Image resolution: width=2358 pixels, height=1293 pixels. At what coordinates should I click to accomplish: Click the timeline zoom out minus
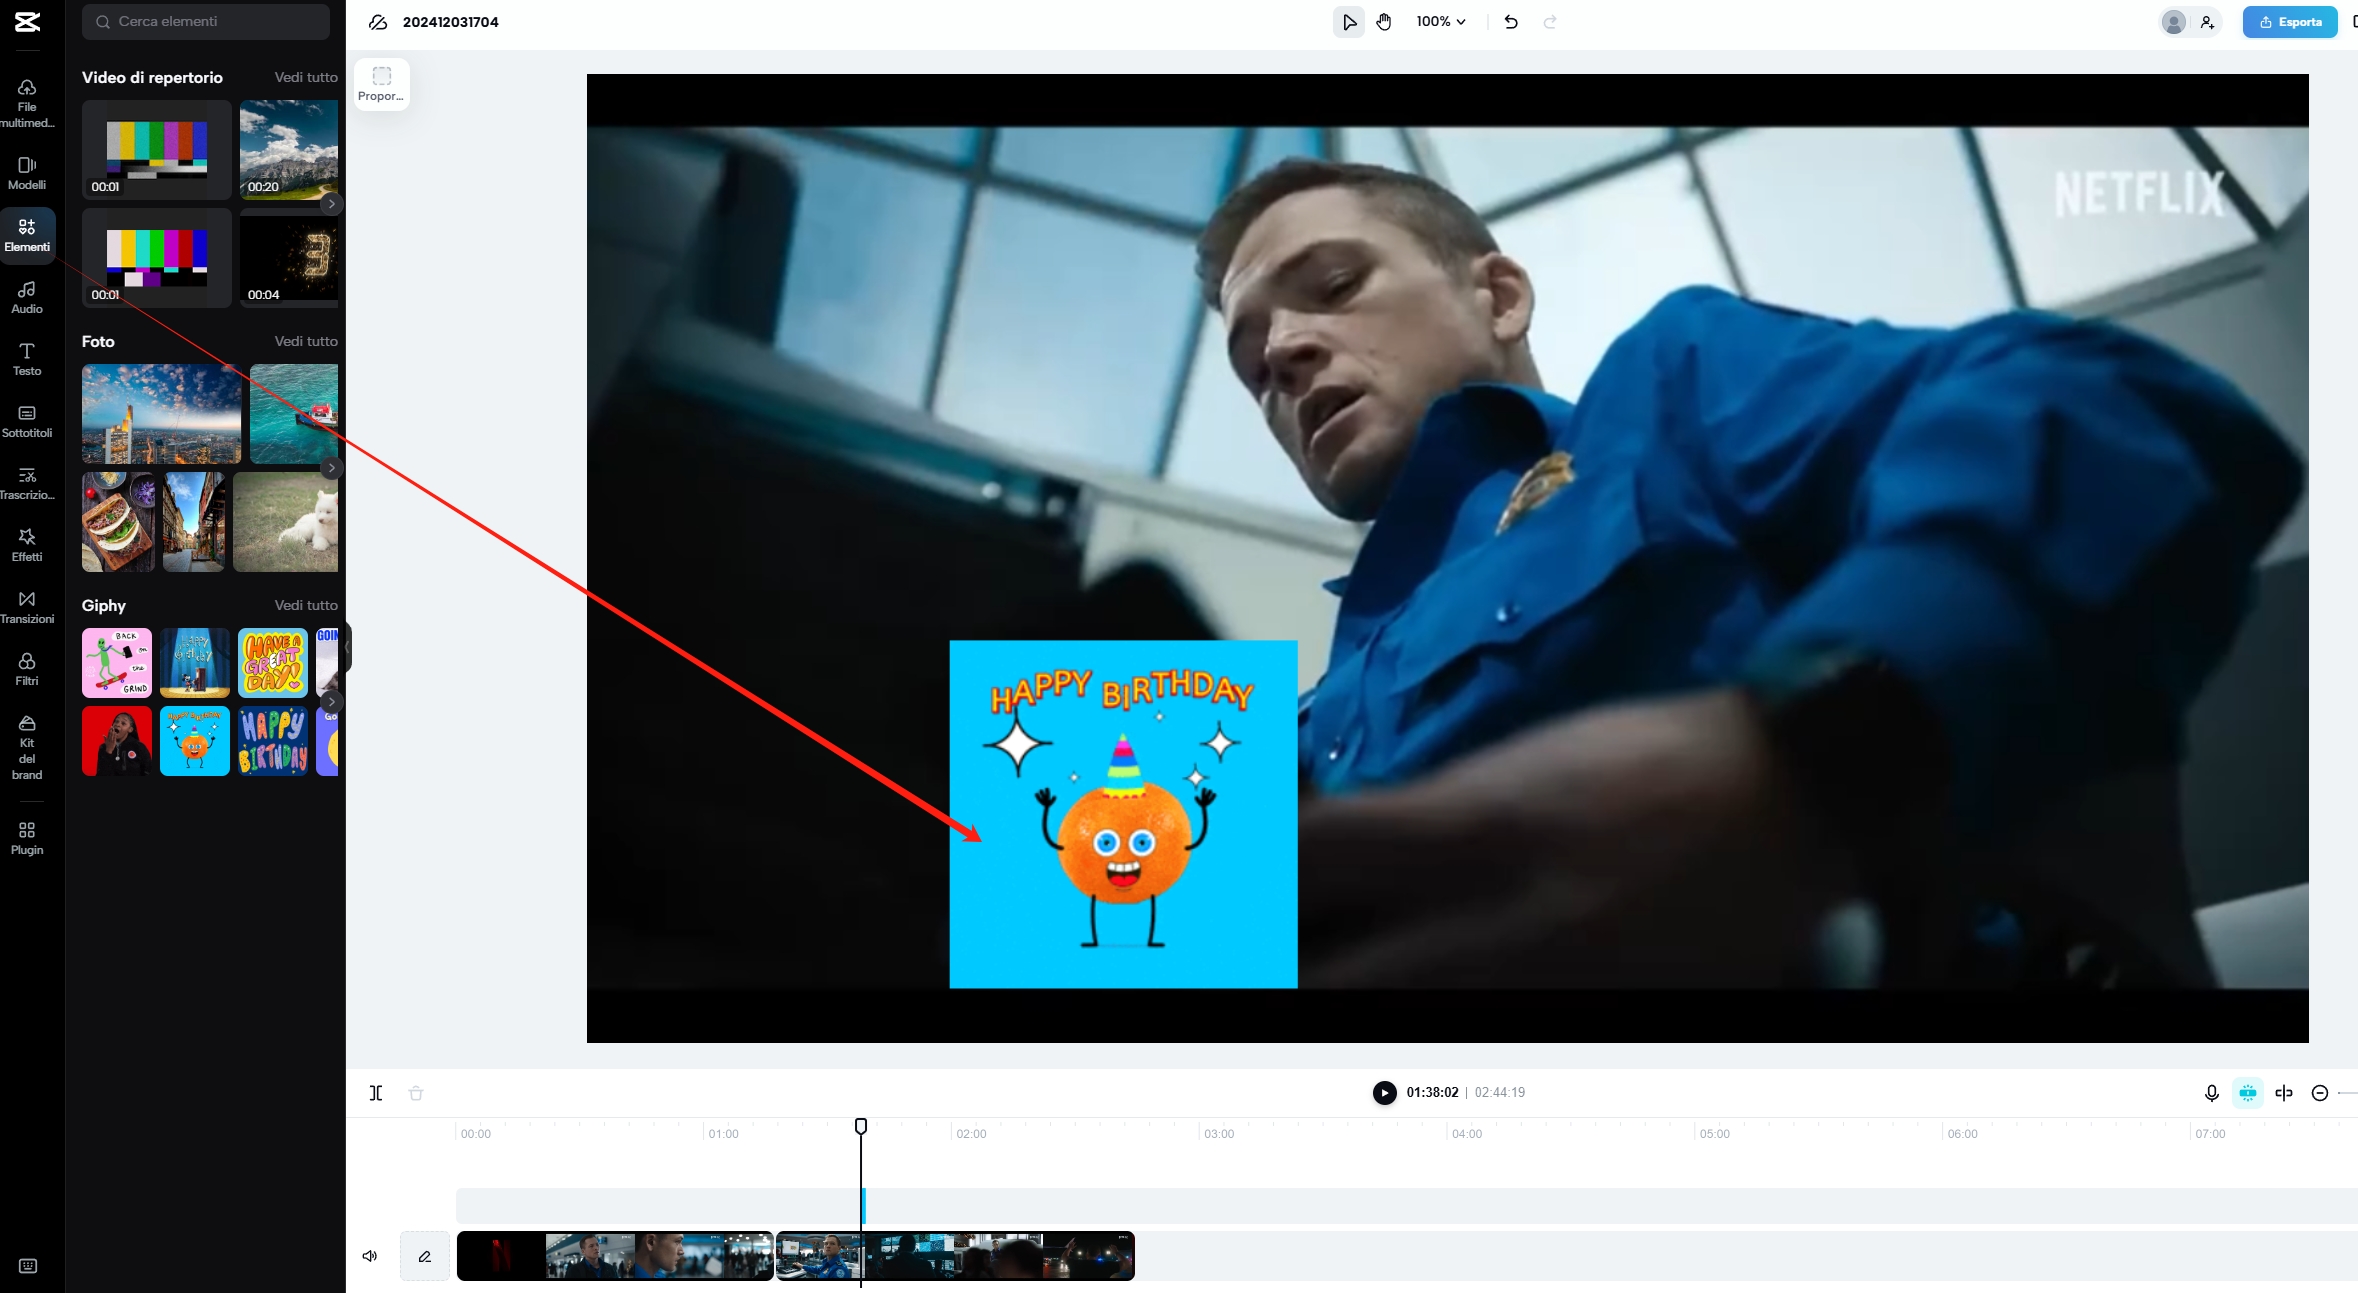coord(2320,1093)
